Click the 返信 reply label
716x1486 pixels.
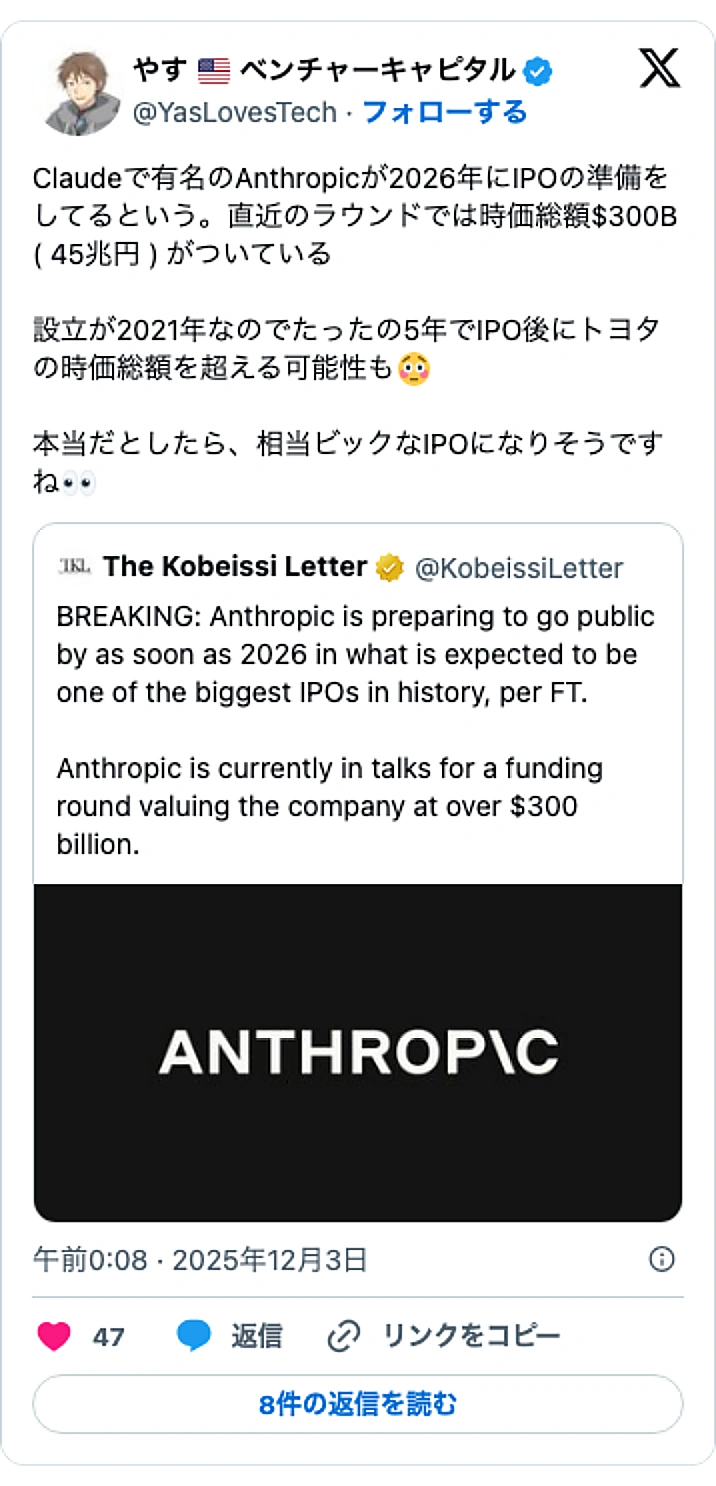coord(257,1335)
